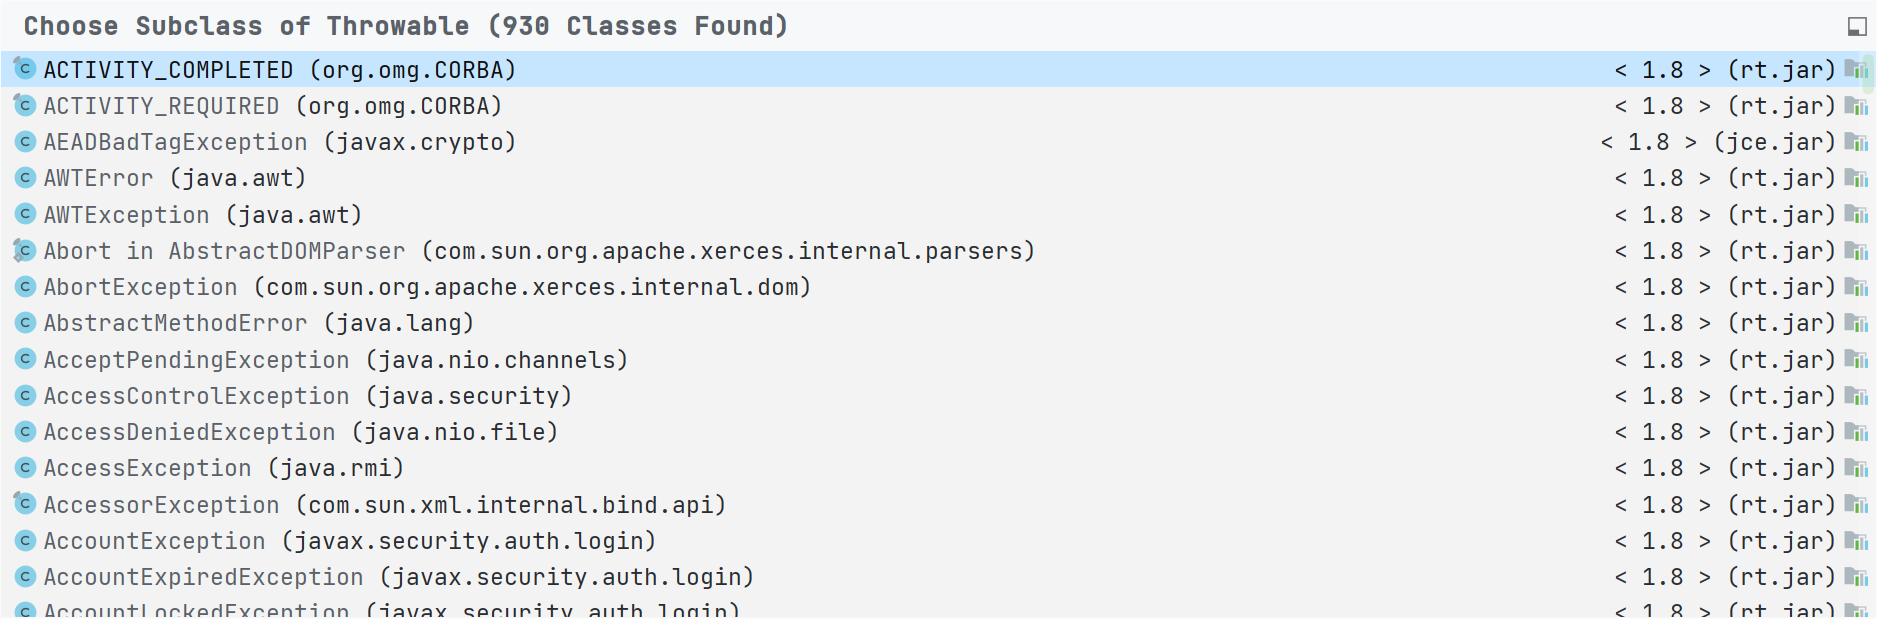
Task: Select AcceptPendingException in java.nio.channels
Action: (x=938, y=360)
